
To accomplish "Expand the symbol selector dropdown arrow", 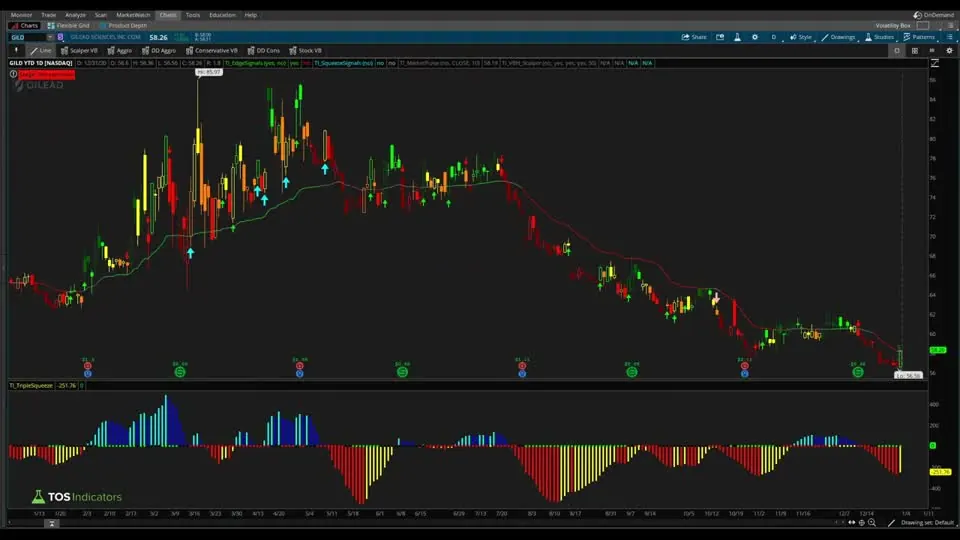I will pos(50,37).
